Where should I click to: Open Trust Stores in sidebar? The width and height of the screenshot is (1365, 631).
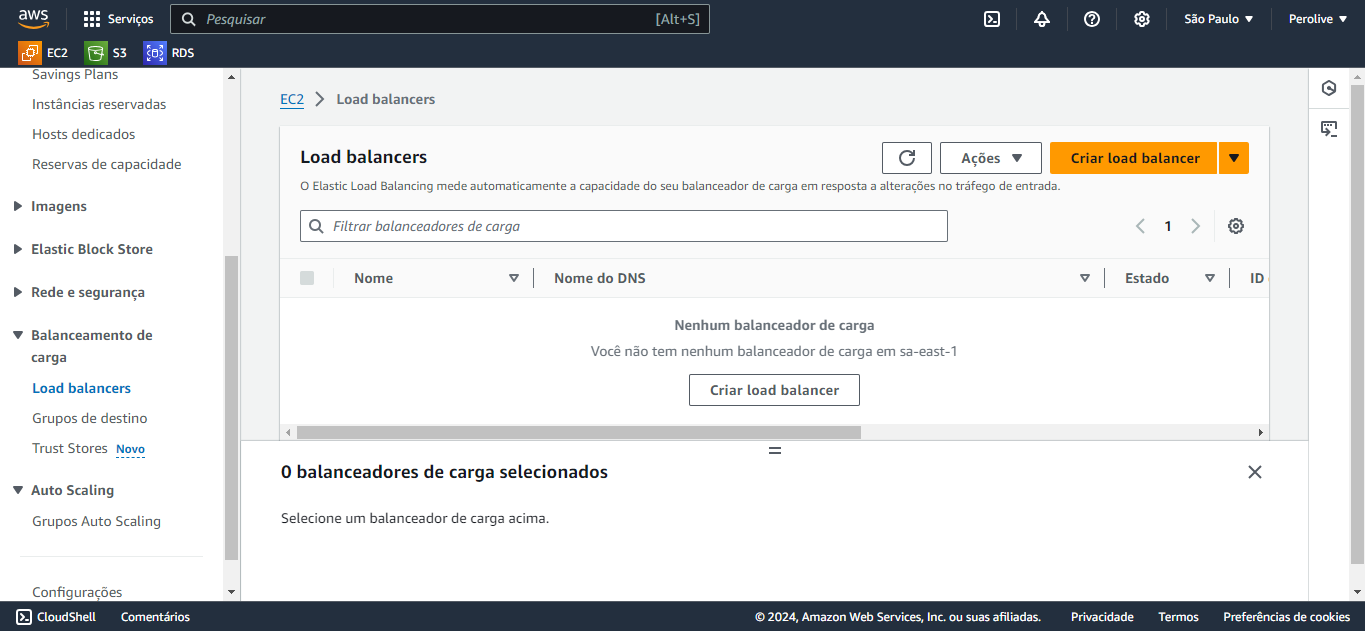point(69,448)
